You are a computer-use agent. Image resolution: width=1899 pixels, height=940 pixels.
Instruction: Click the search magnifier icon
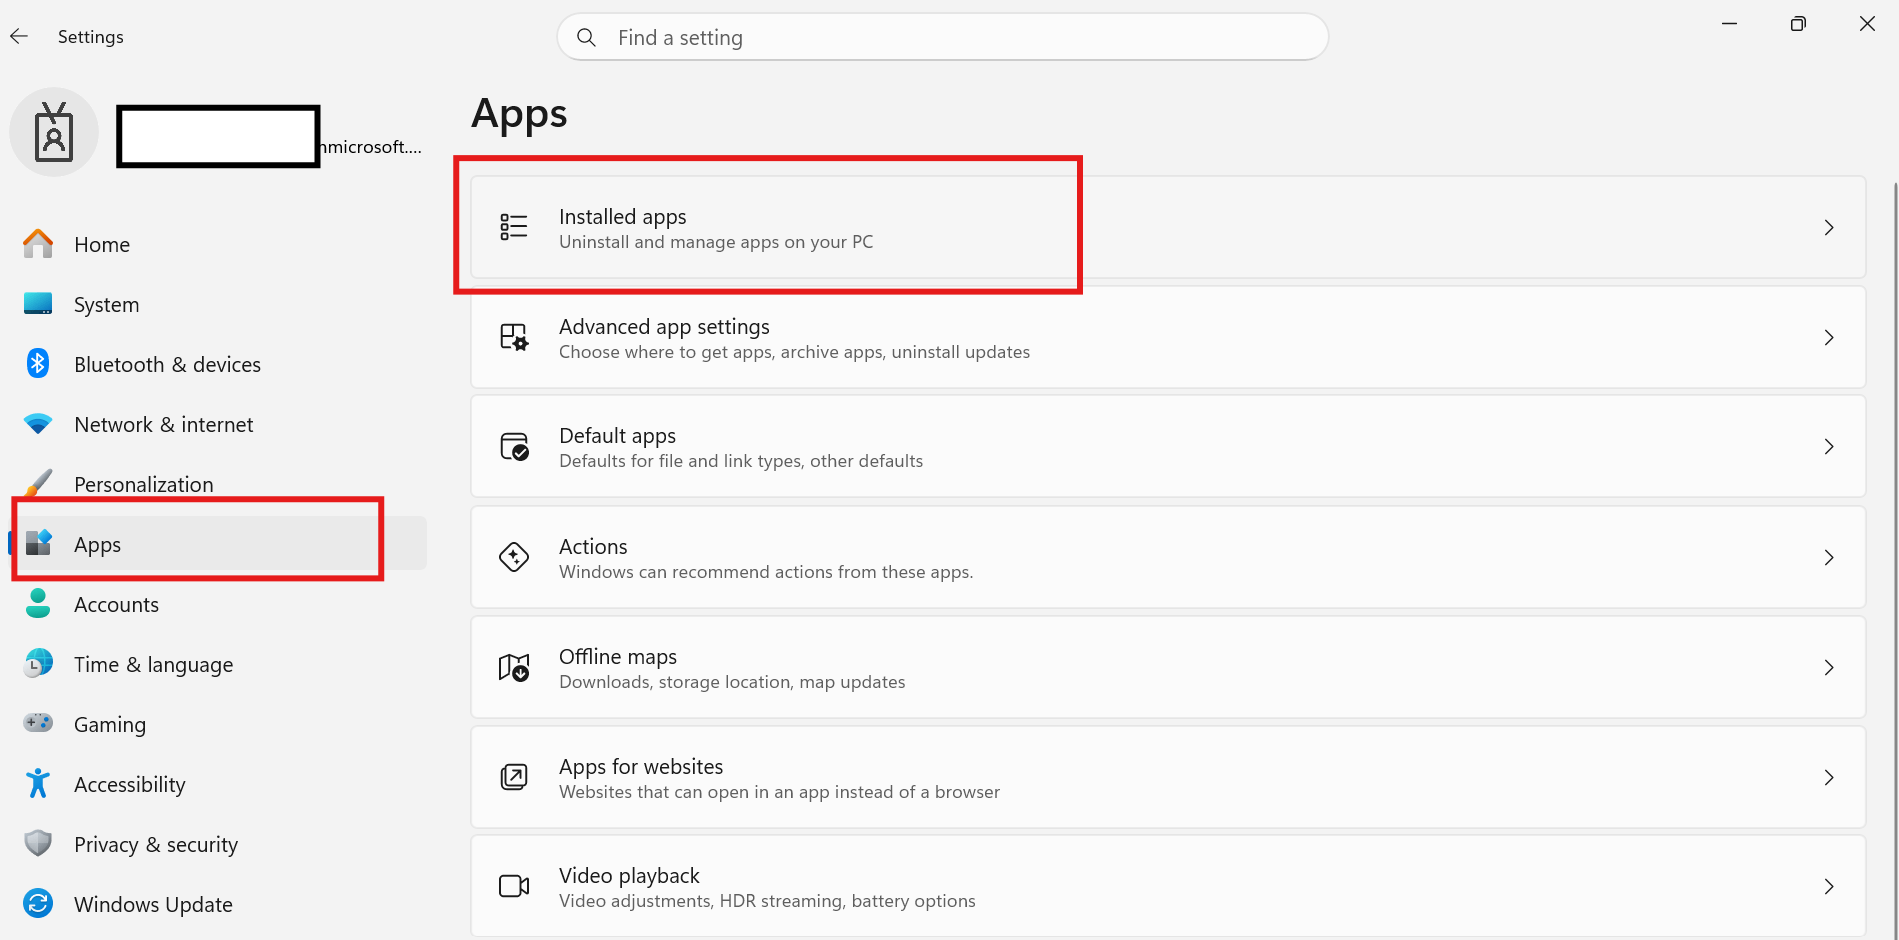click(x=587, y=37)
